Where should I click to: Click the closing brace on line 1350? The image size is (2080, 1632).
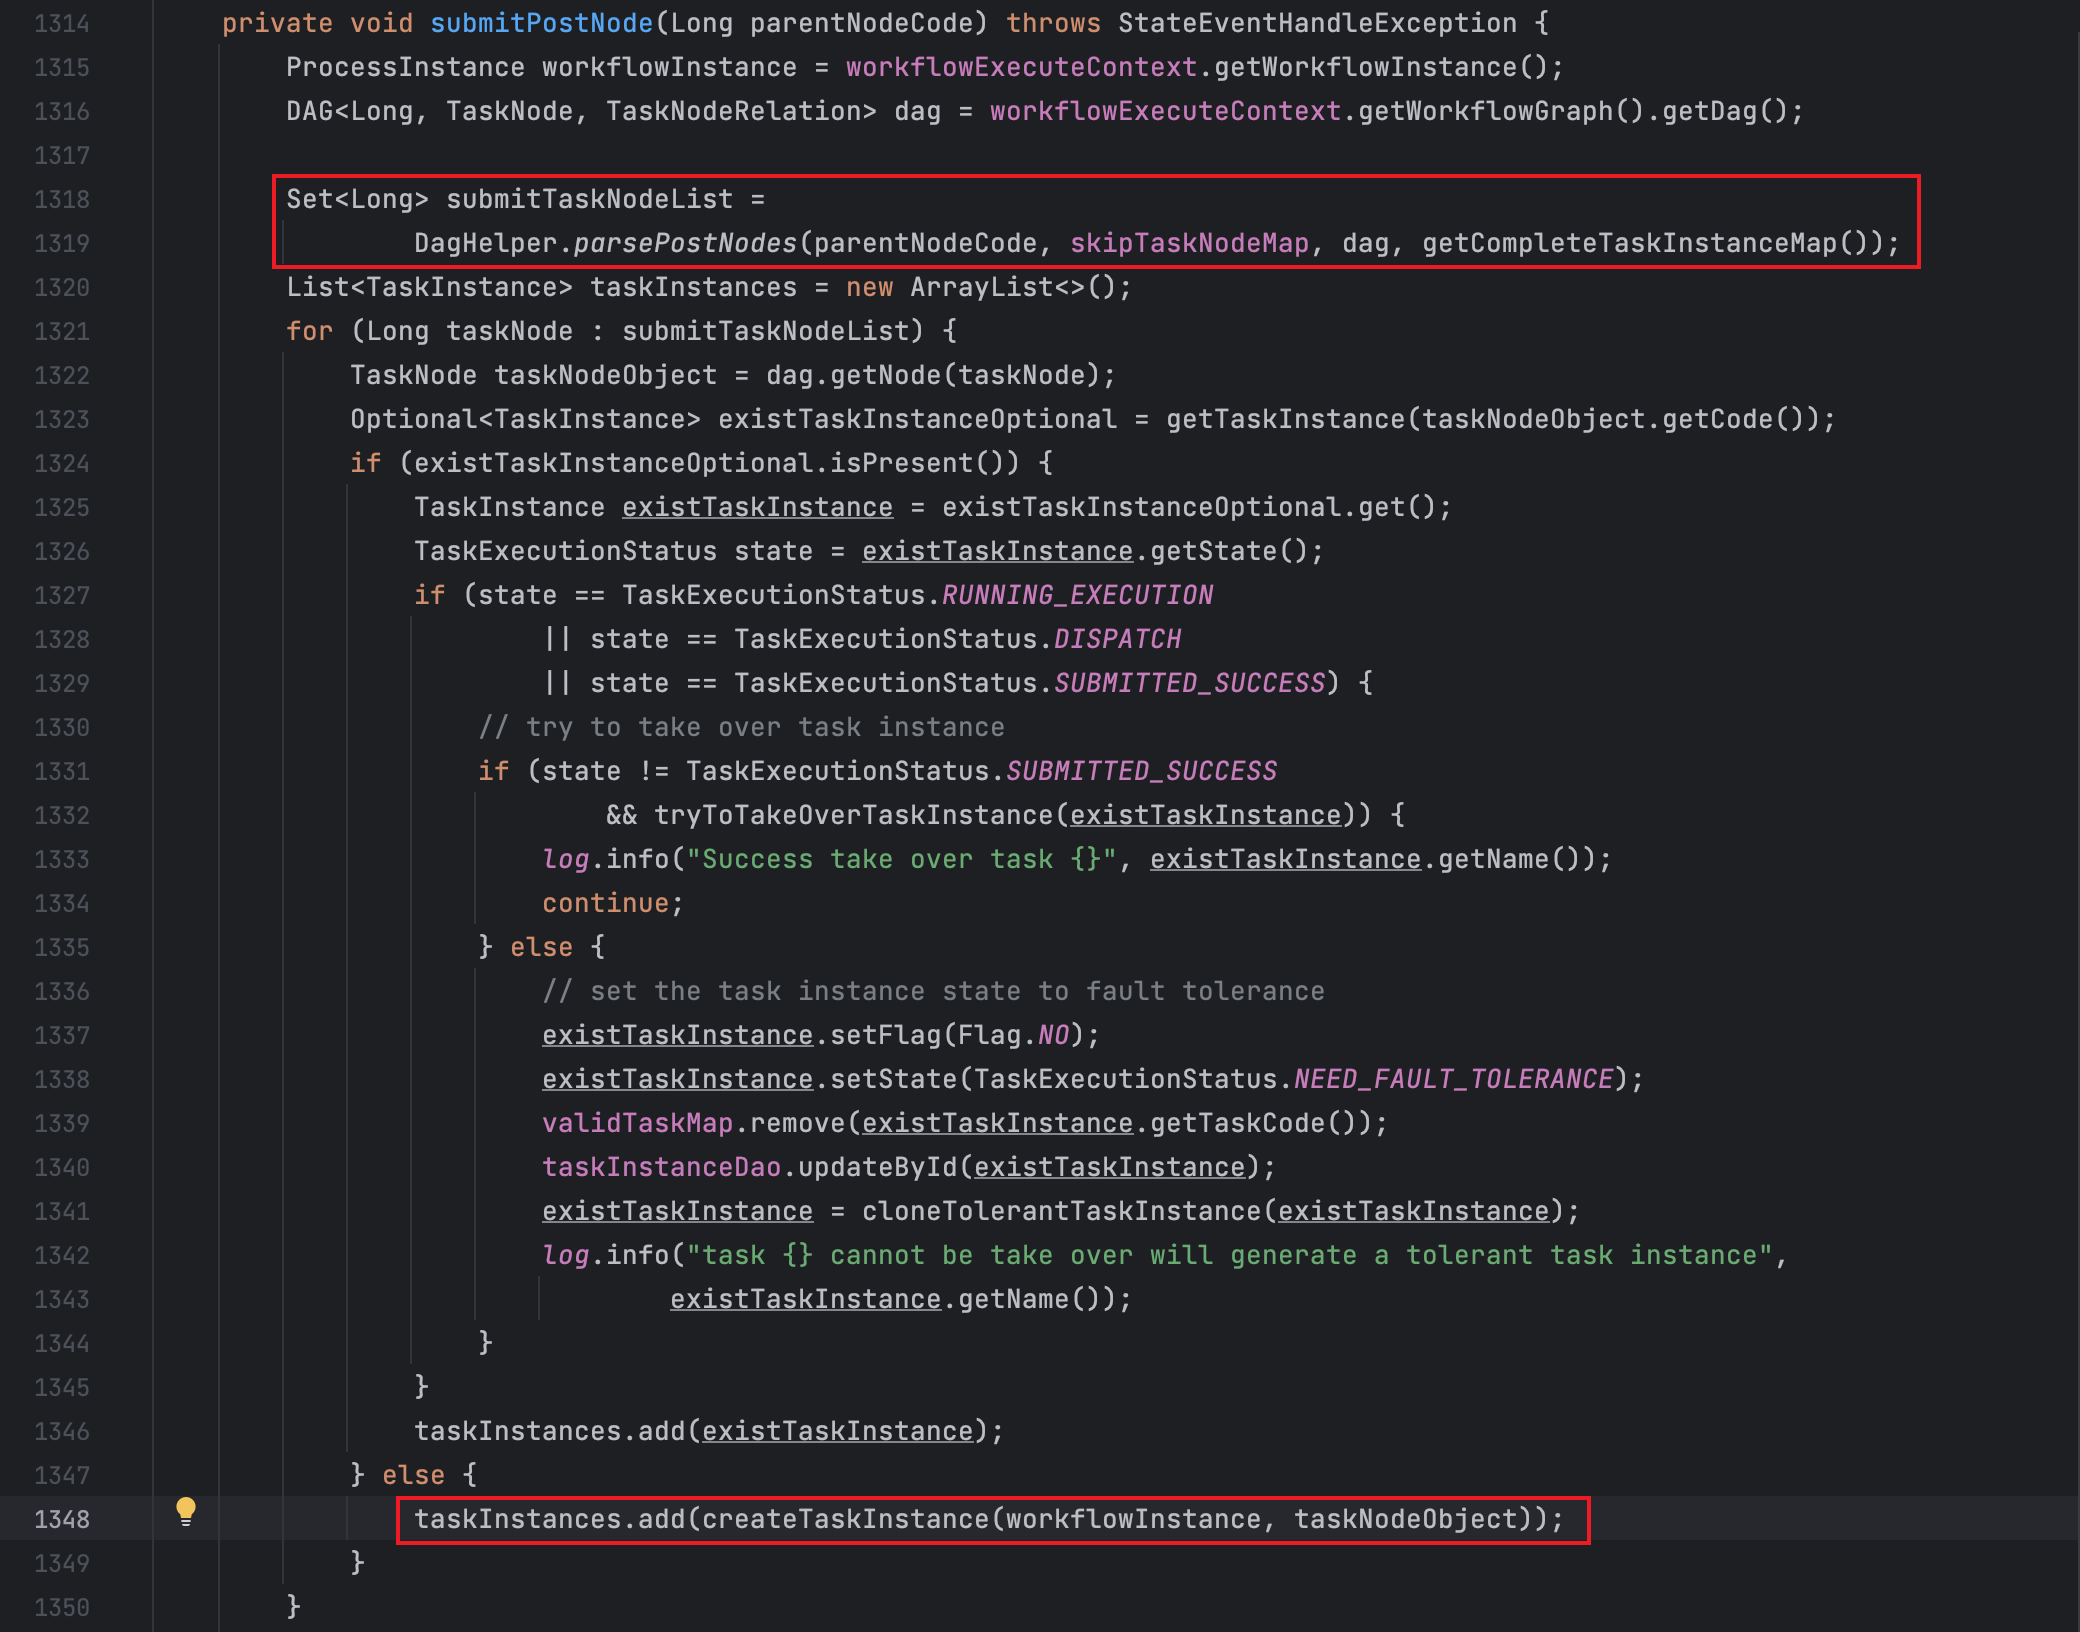[293, 1607]
